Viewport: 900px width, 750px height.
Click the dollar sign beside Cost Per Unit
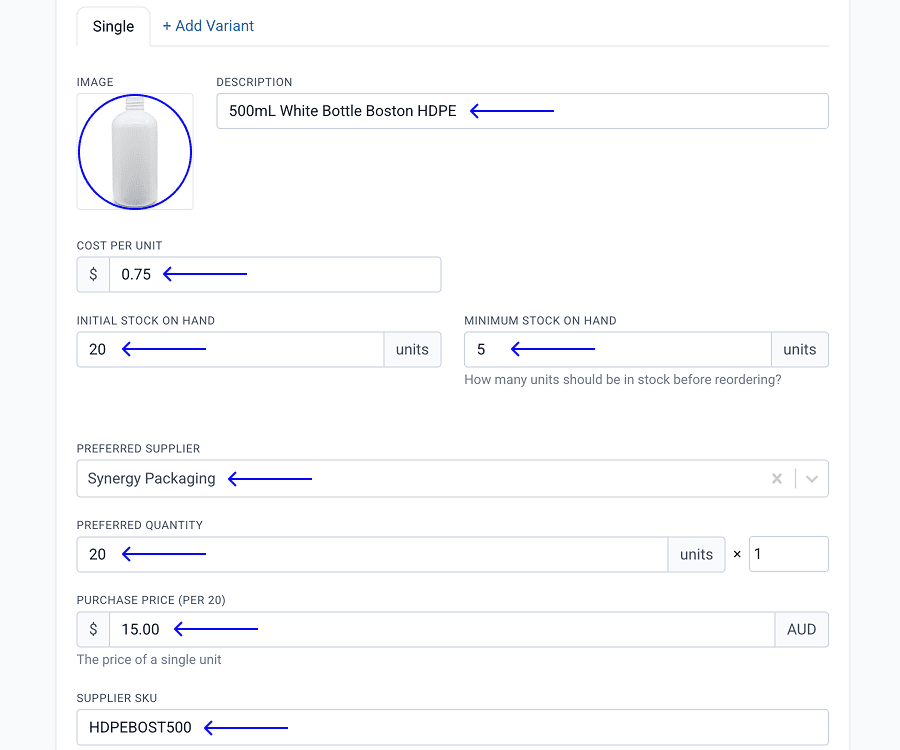click(93, 274)
